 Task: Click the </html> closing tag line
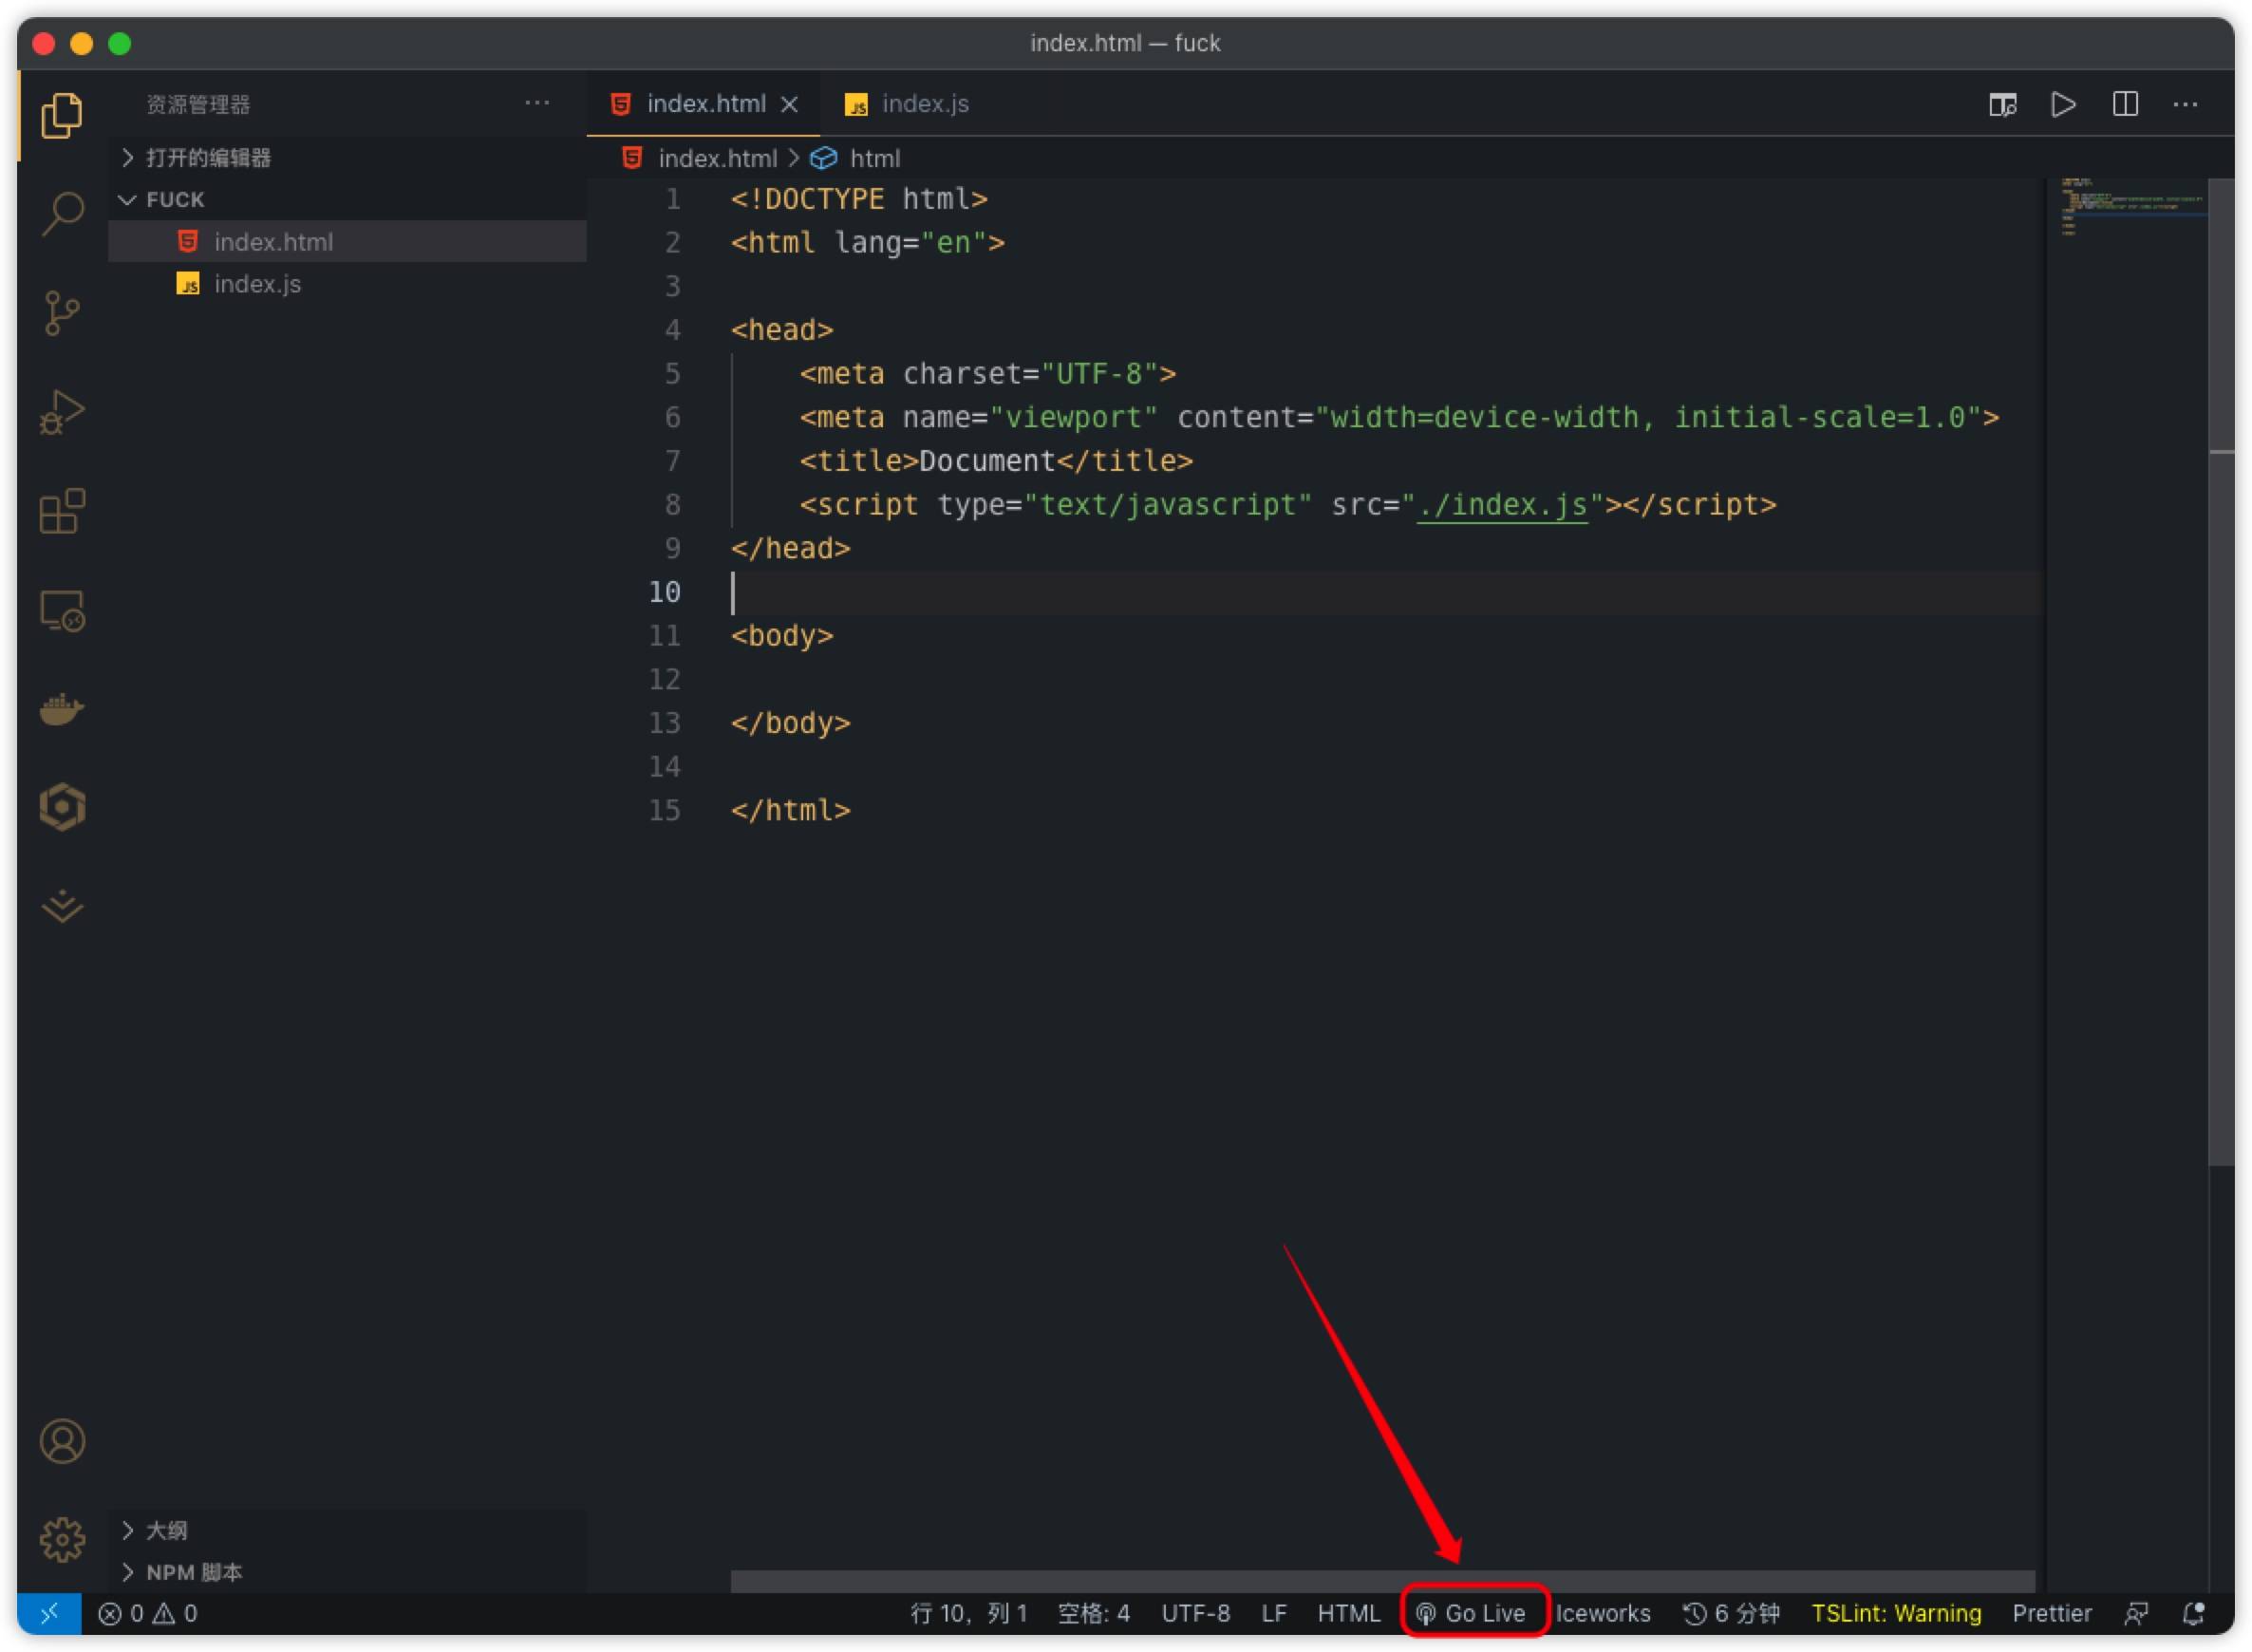click(x=791, y=809)
